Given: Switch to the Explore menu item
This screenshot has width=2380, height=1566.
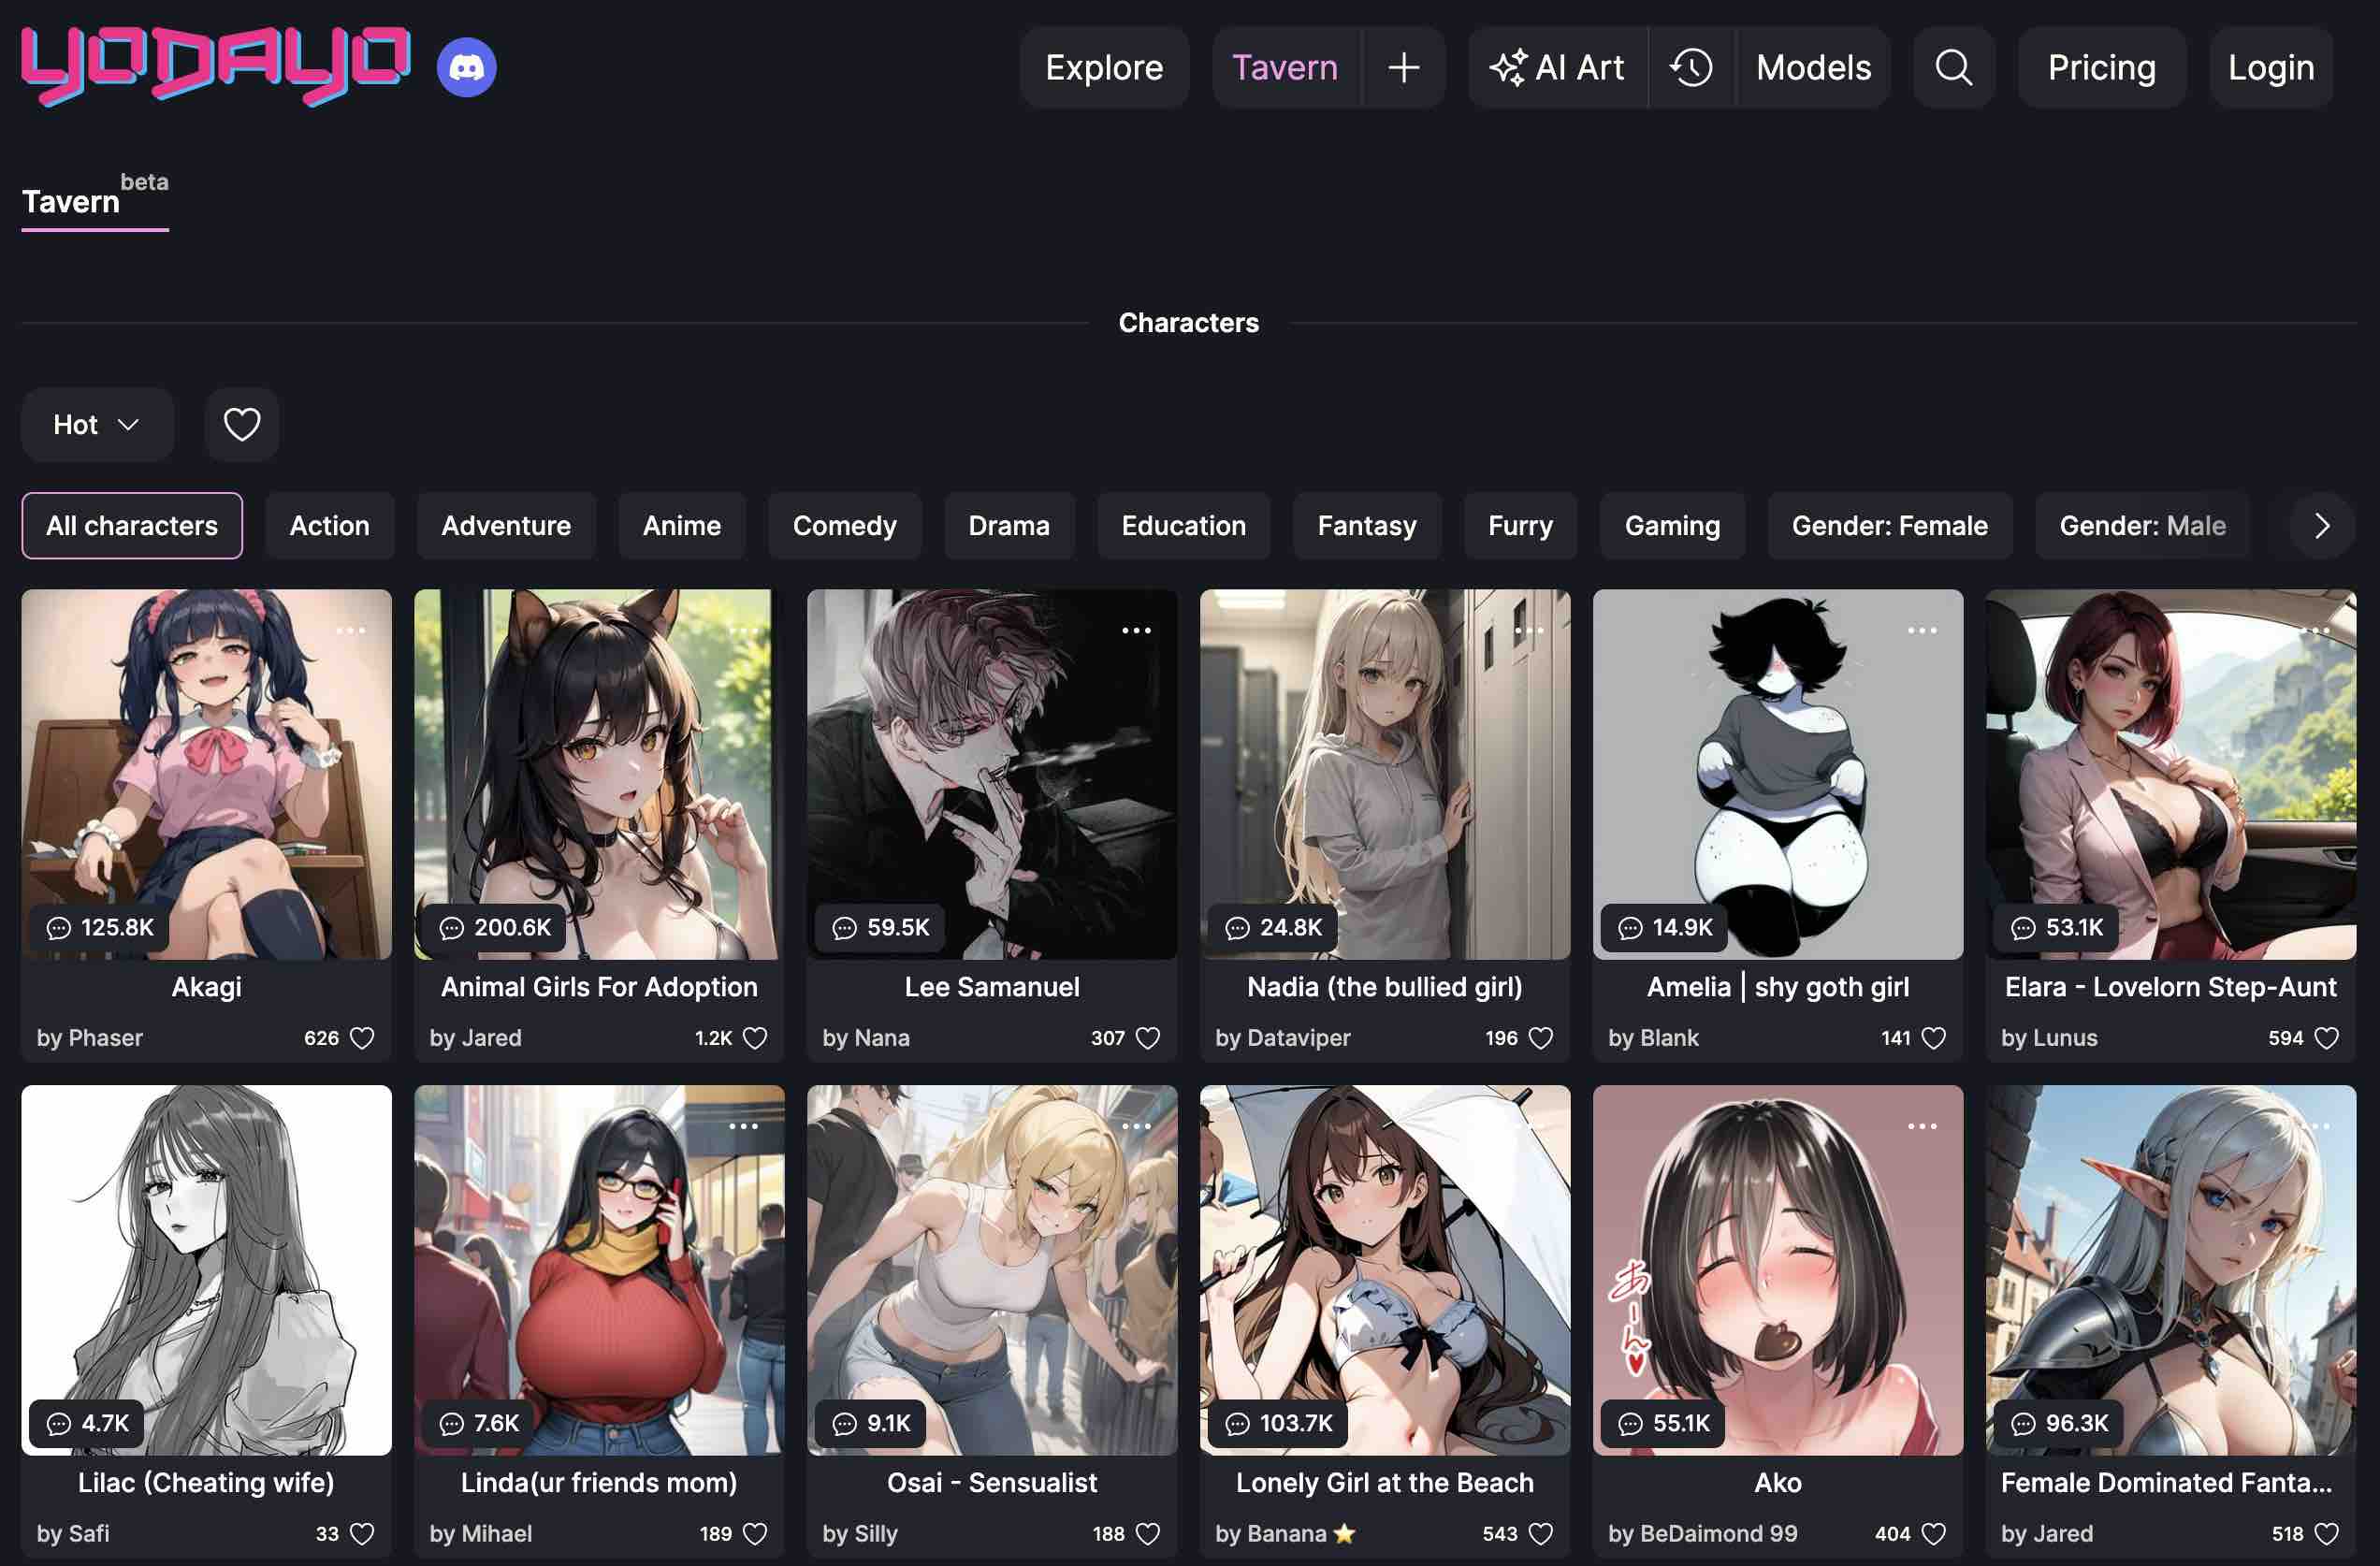Looking at the screenshot, I should tap(1104, 67).
